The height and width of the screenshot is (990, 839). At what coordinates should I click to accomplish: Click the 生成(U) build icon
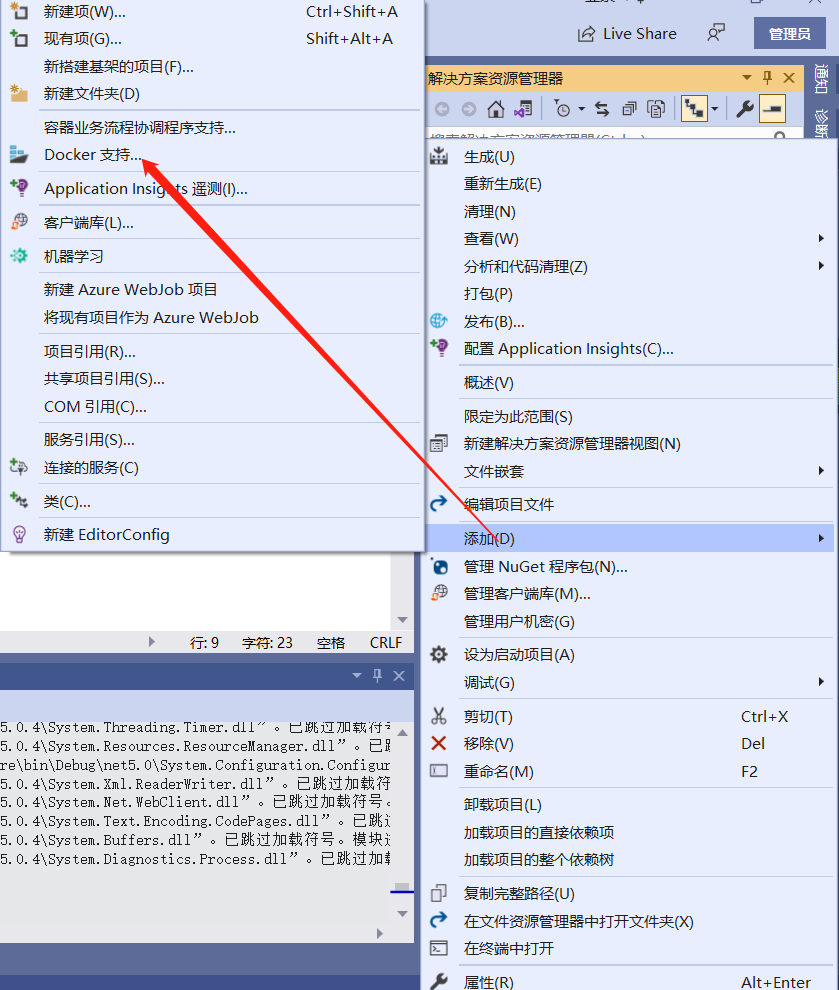(439, 156)
